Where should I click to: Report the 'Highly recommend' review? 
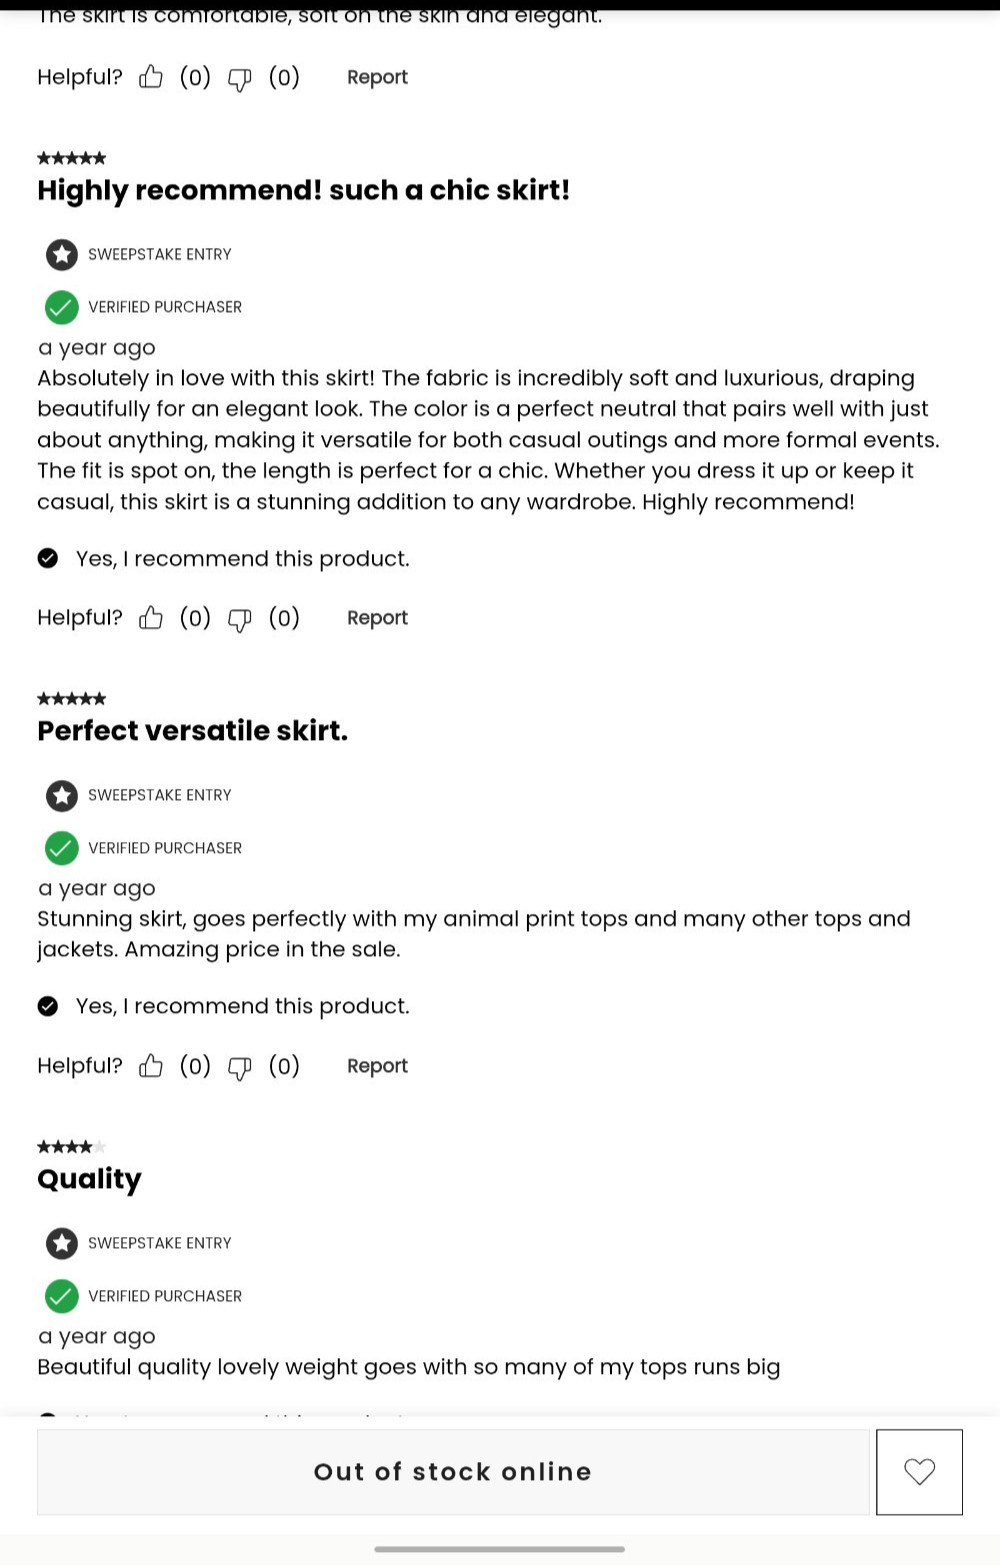click(x=377, y=618)
